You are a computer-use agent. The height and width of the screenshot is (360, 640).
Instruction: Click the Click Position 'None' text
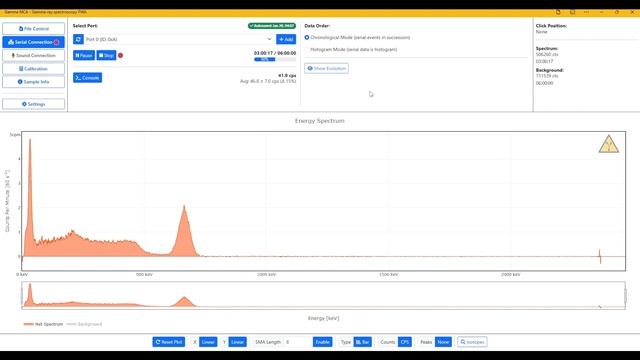point(542,31)
